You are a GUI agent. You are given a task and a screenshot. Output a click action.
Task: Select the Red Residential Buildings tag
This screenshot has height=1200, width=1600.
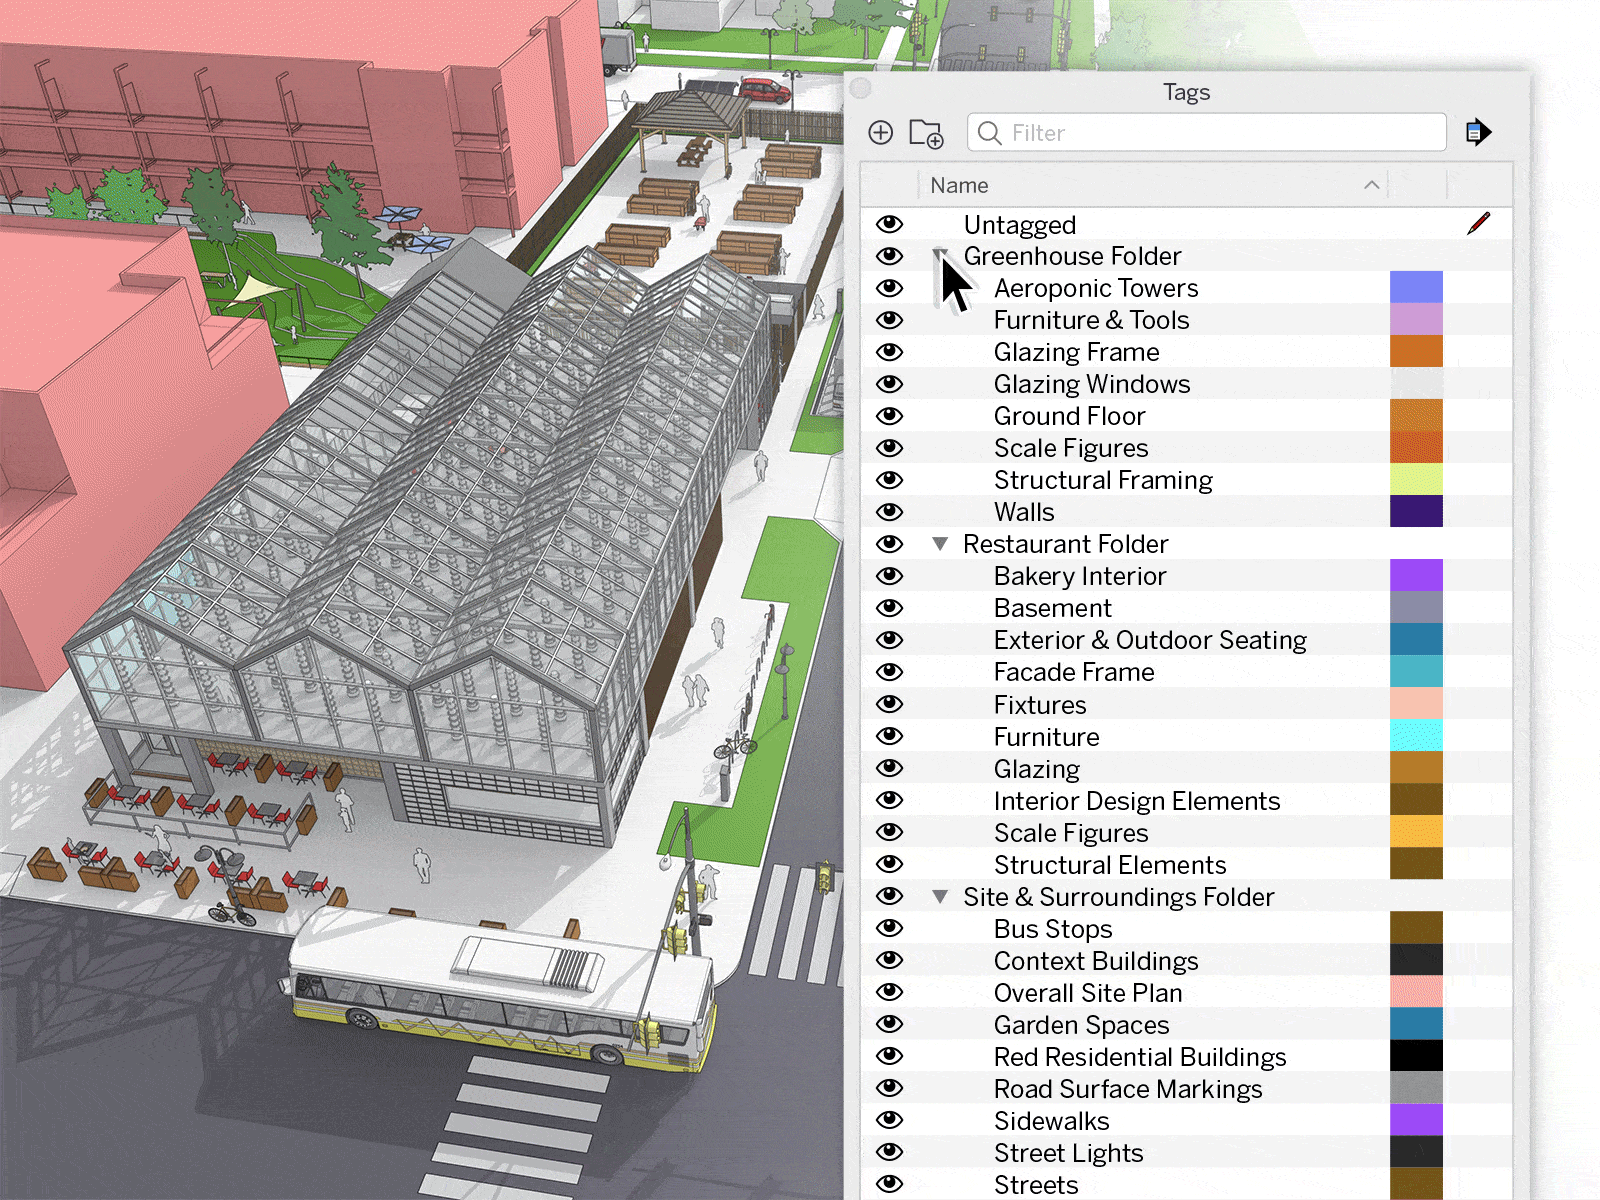1139,1057
